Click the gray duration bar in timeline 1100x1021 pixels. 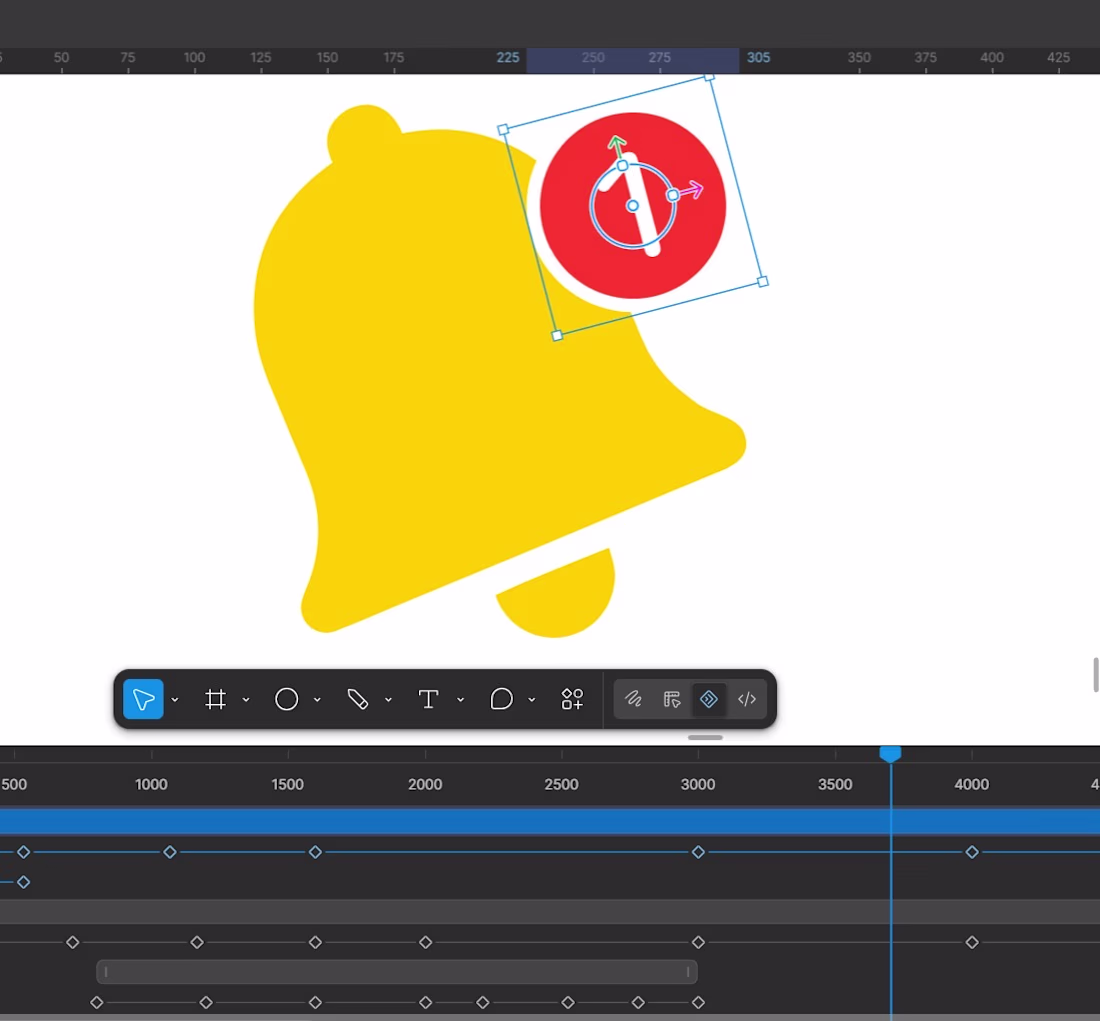tap(397, 972)
